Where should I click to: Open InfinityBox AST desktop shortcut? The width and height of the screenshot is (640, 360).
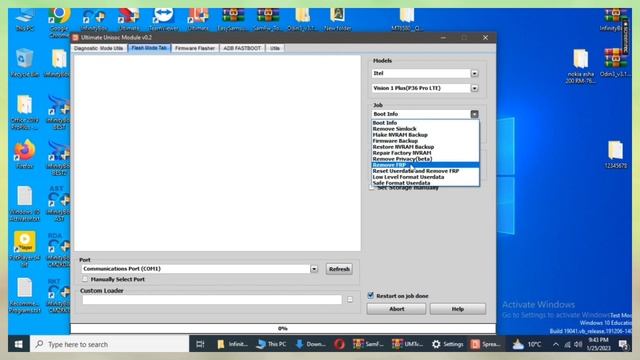pyautogui.click(x=59, y=203)
